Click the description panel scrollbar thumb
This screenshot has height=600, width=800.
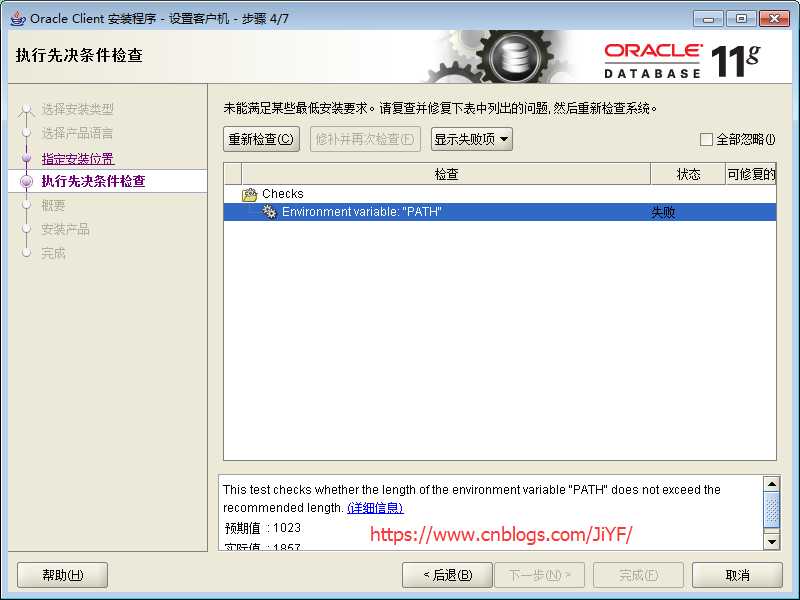pos(771,510)
